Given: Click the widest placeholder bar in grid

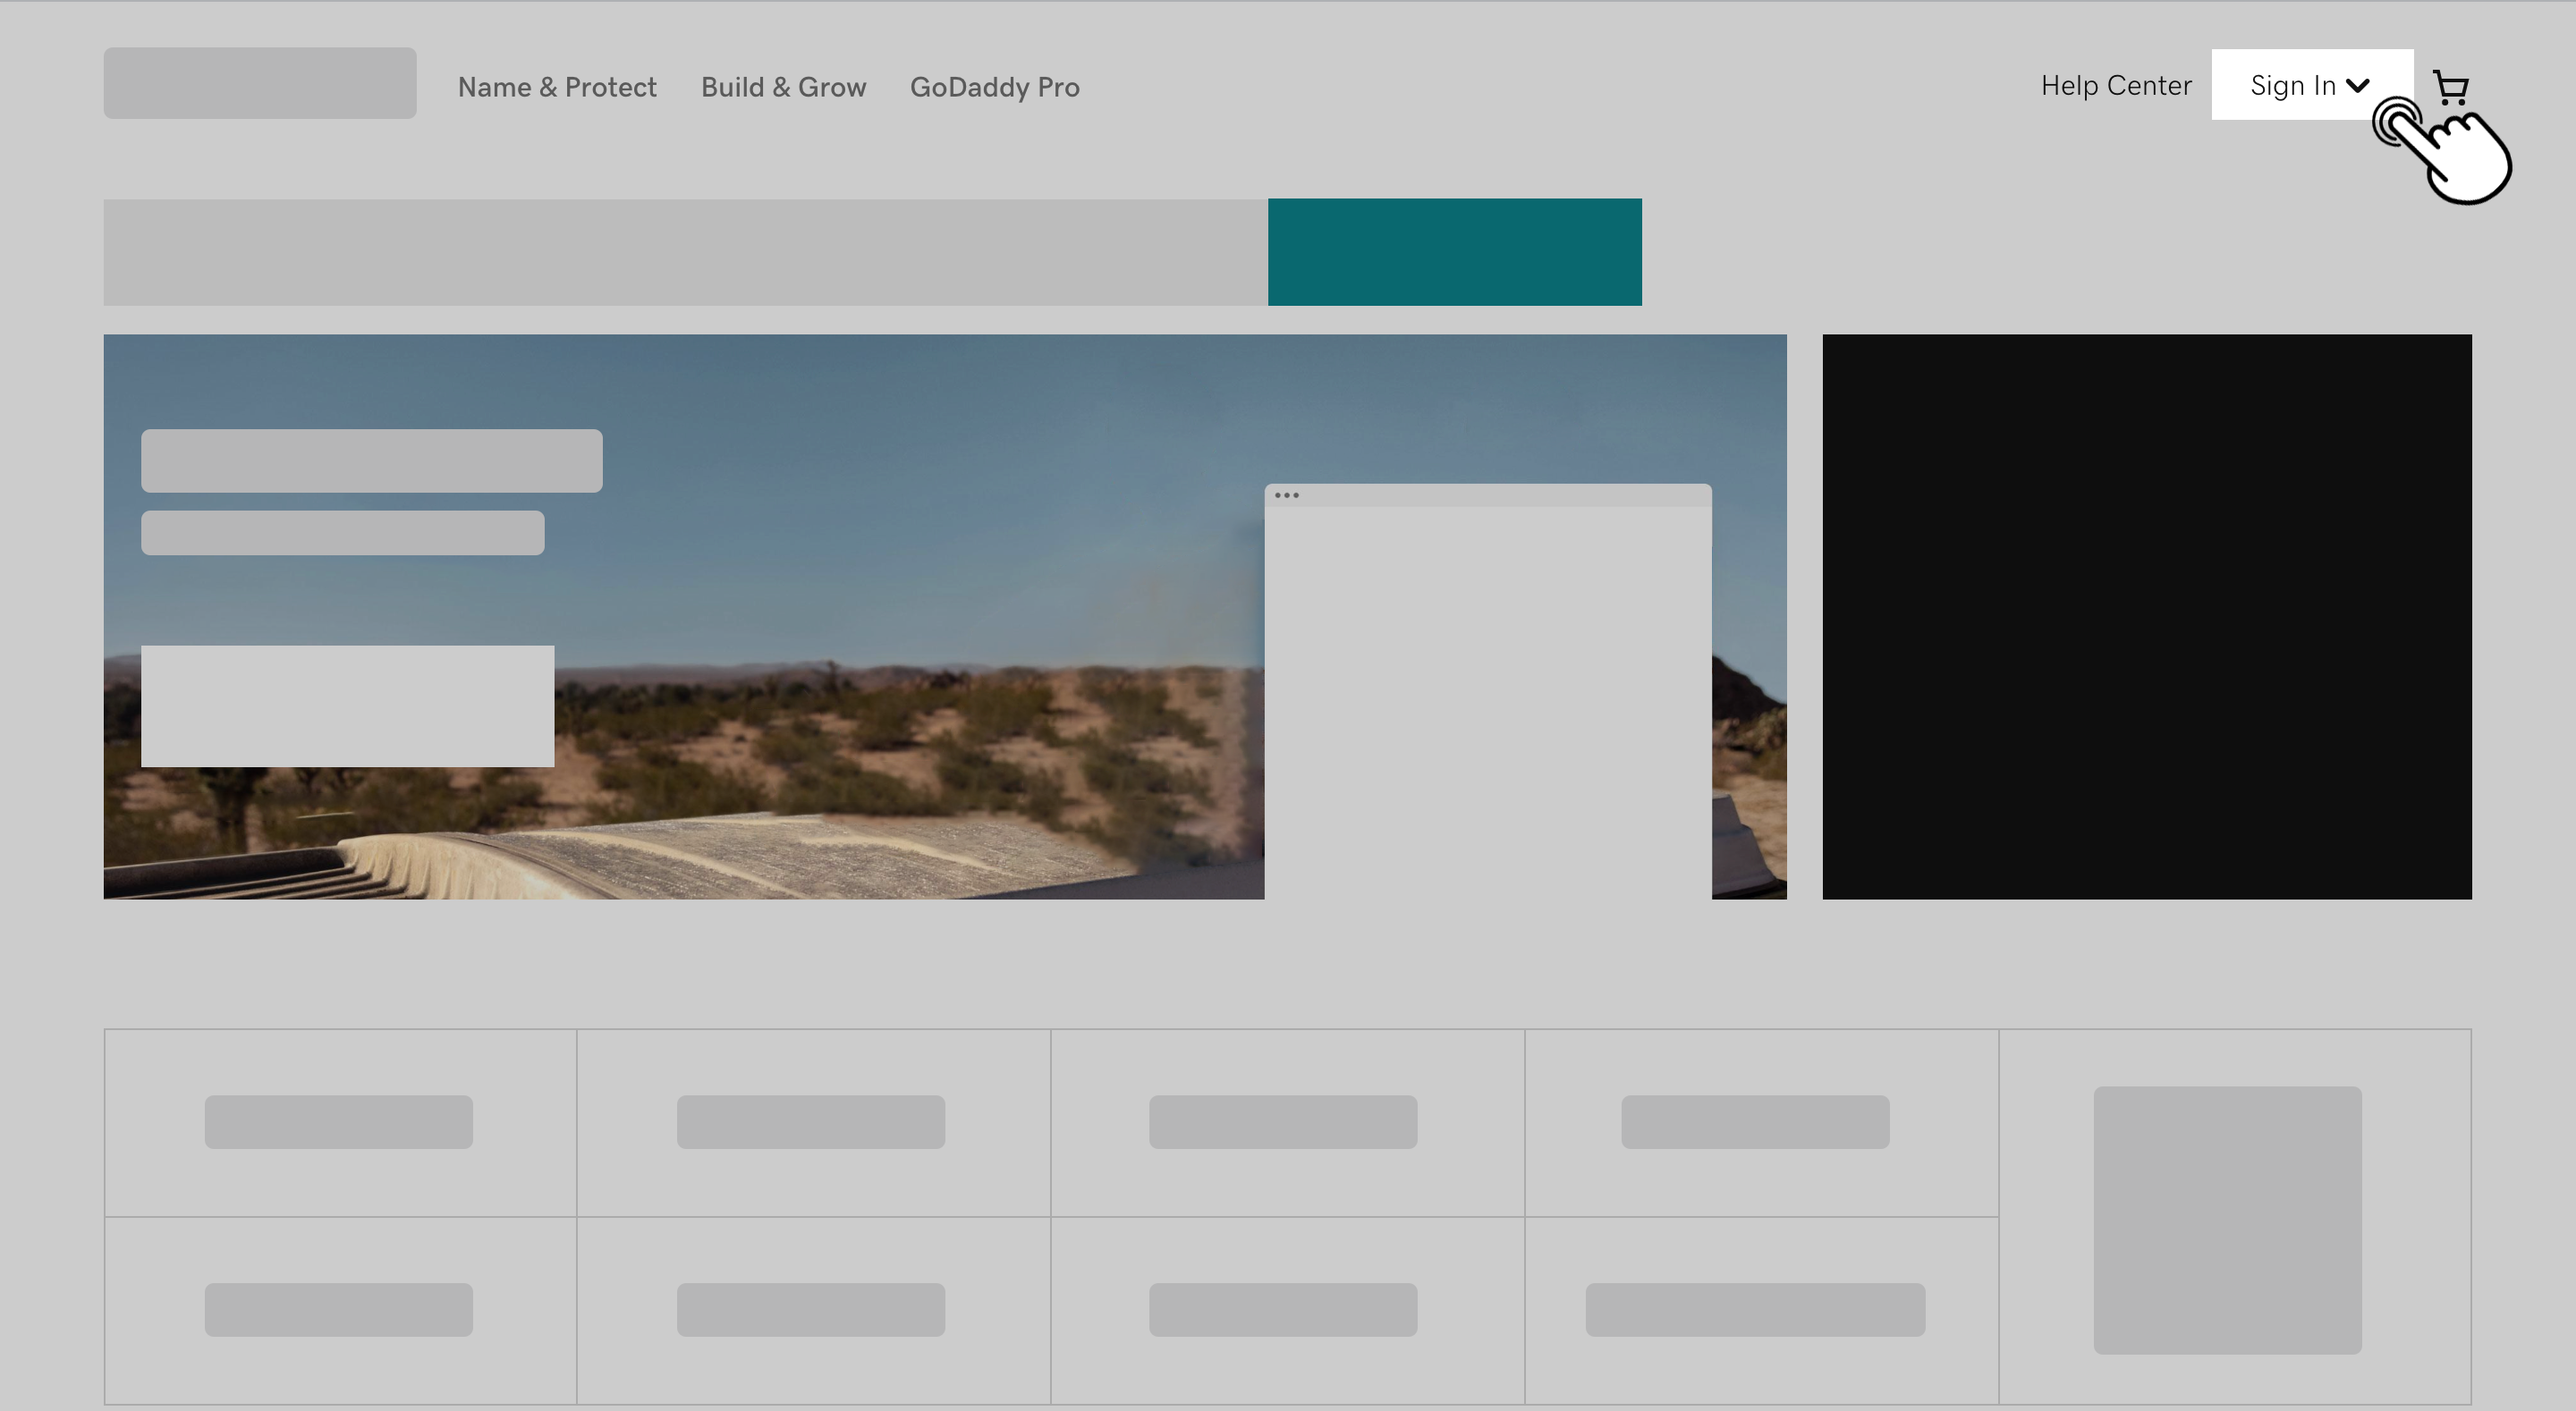Looking at the screenshot, I should 1754,1309.
